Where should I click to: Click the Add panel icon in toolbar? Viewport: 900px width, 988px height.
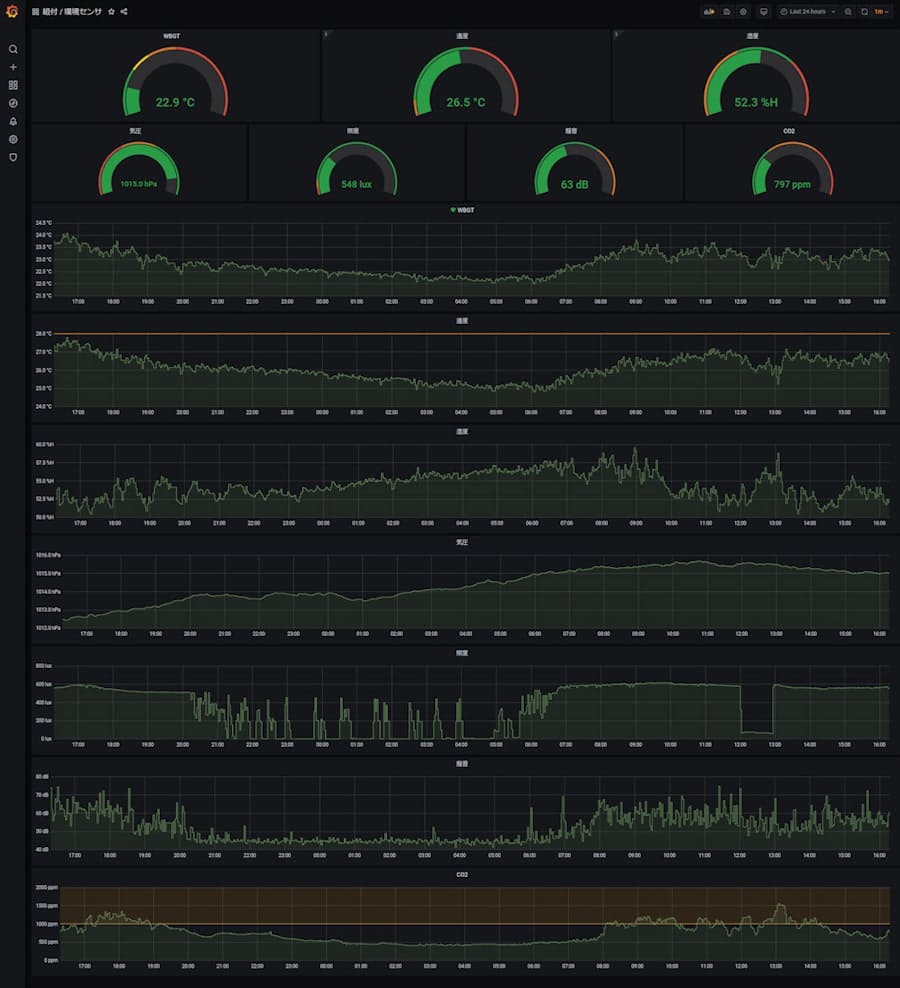tap(709, 12)
